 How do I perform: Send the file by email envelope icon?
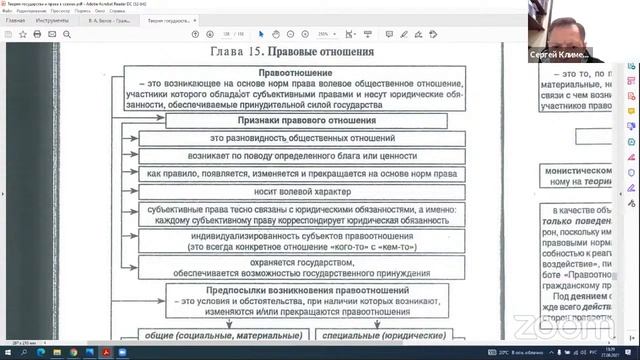52,35
